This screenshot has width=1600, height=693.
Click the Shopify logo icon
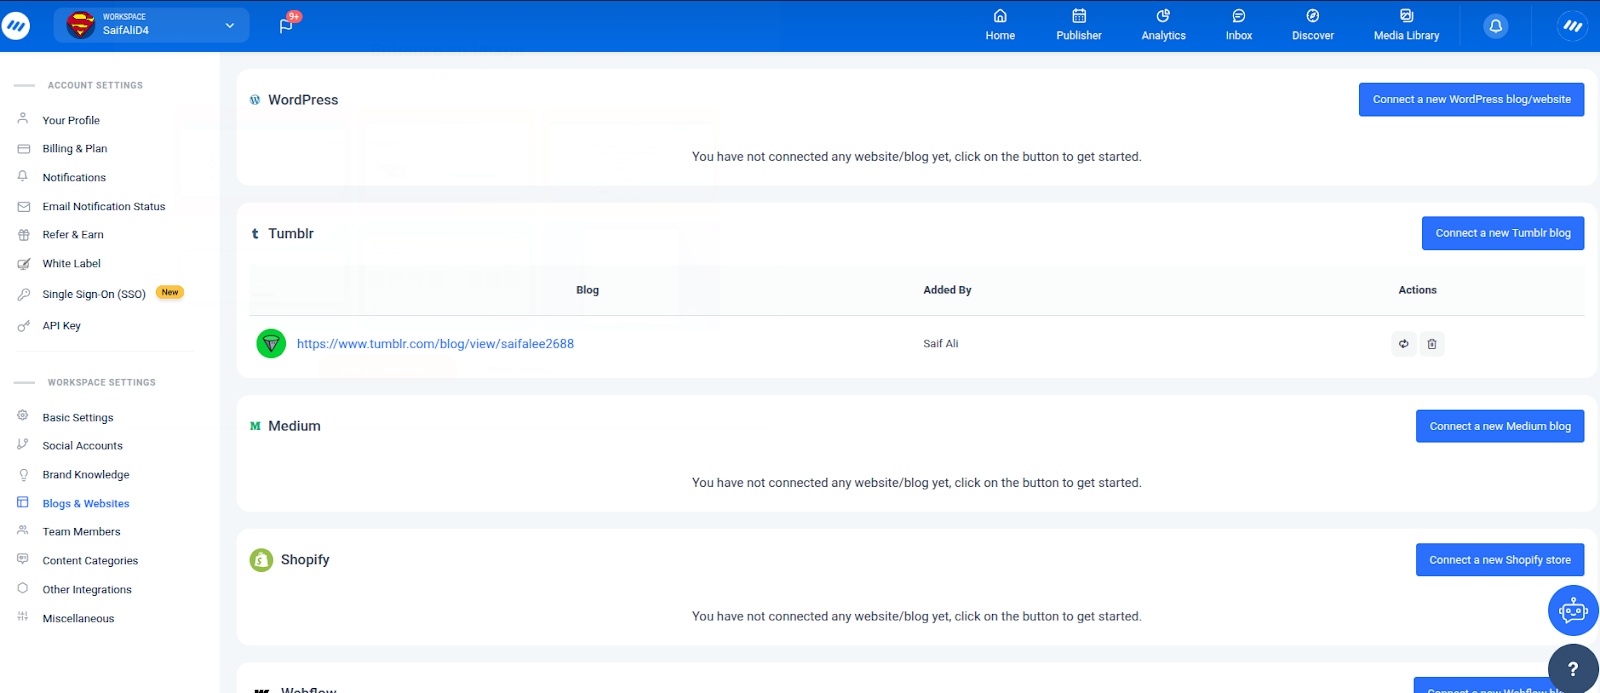(x=261, y=560)
